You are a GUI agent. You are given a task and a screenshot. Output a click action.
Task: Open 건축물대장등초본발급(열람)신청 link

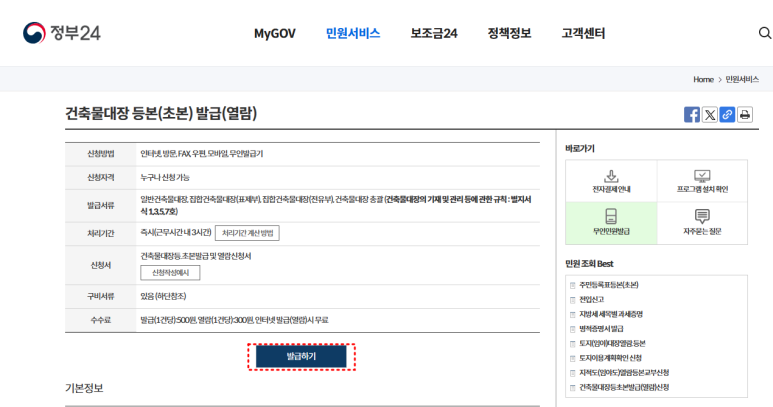coord(624,387)
